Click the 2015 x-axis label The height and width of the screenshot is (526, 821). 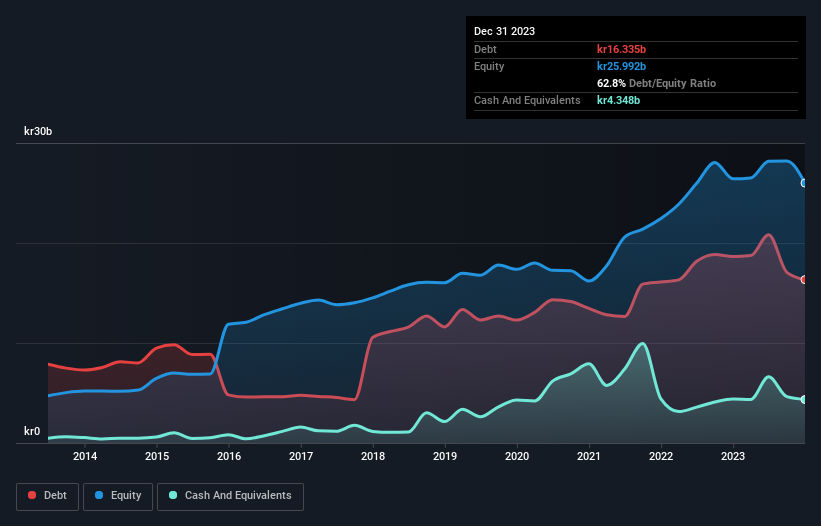click(x=157, y=456)
